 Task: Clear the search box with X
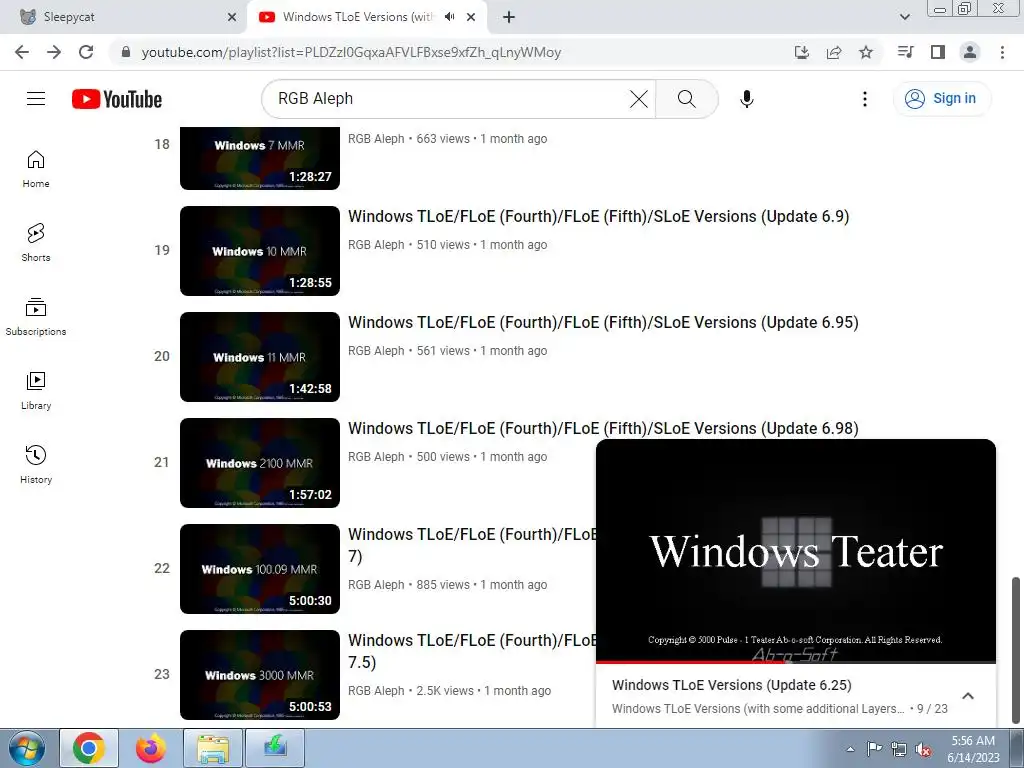tap(639, 99)
